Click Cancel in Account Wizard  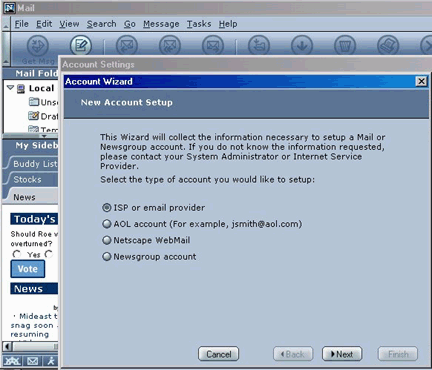coord(218,354)
